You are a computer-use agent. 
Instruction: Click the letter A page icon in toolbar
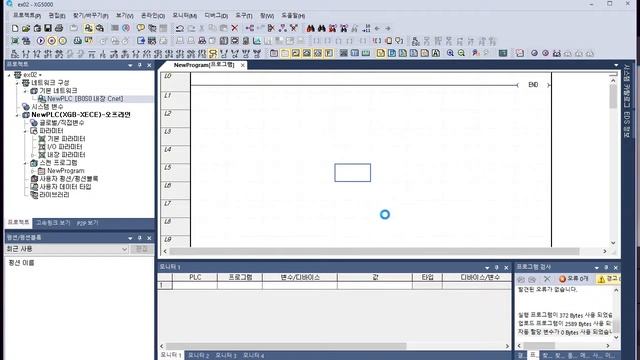pyautogui.click(x=436, y=53)
